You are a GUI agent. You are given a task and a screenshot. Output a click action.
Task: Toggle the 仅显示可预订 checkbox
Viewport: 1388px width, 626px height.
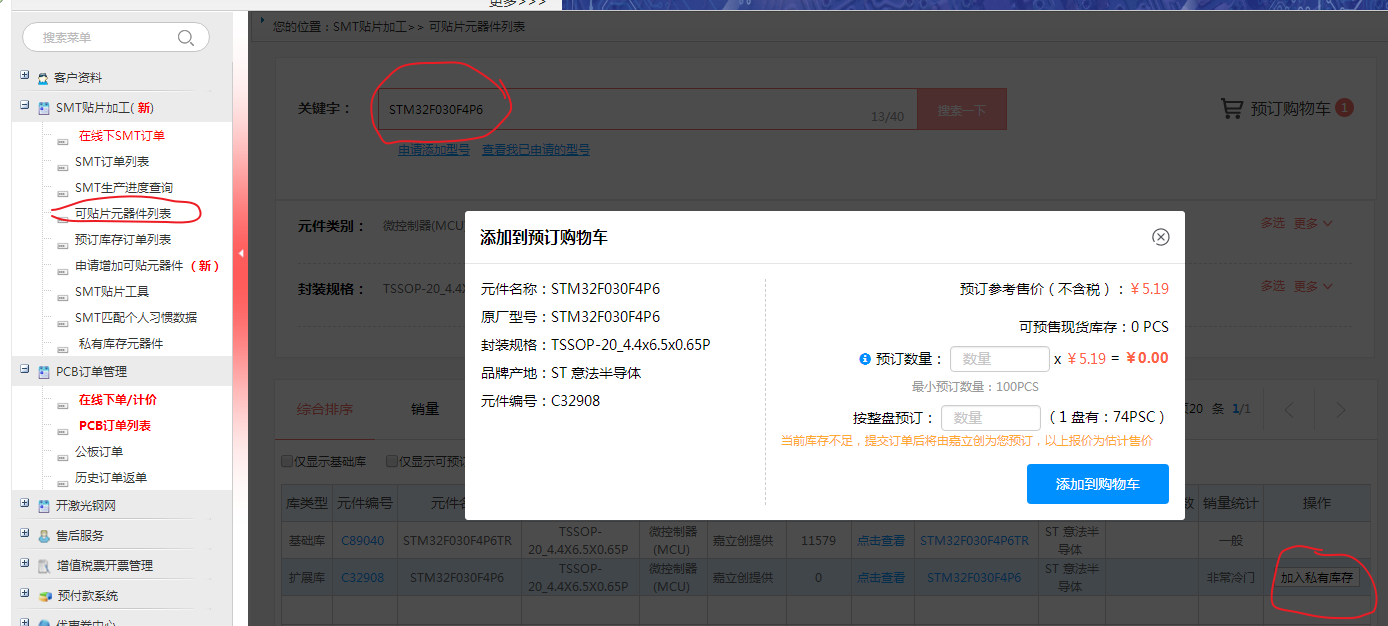click(393, 462)
